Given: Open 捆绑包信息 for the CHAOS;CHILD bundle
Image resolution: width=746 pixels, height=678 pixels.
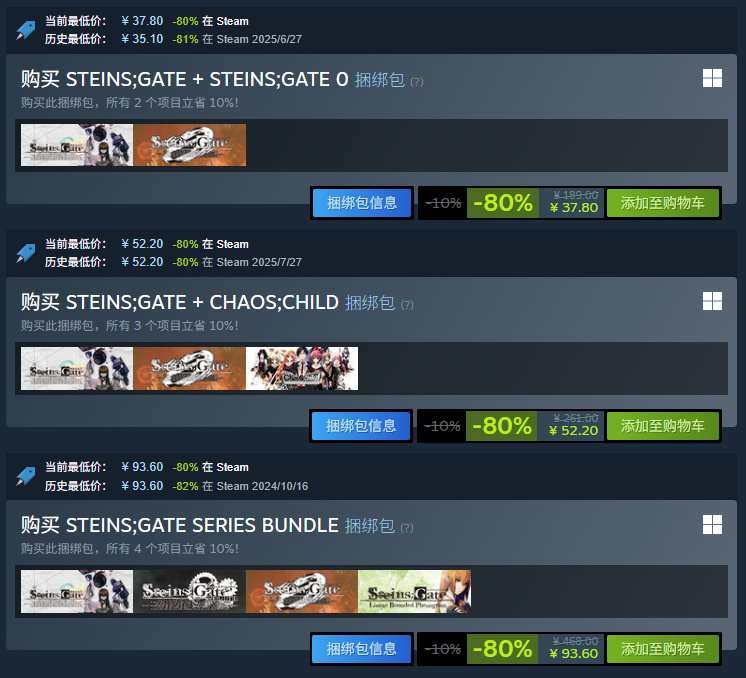Looking at the screenshot, I should click(x=361, y=426).
